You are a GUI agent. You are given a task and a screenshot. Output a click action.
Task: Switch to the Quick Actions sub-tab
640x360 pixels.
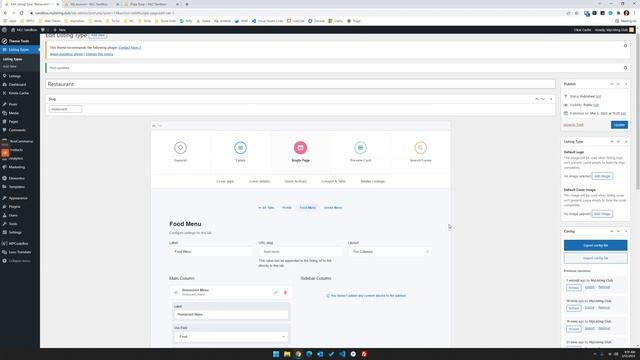[x=296, y=181]
